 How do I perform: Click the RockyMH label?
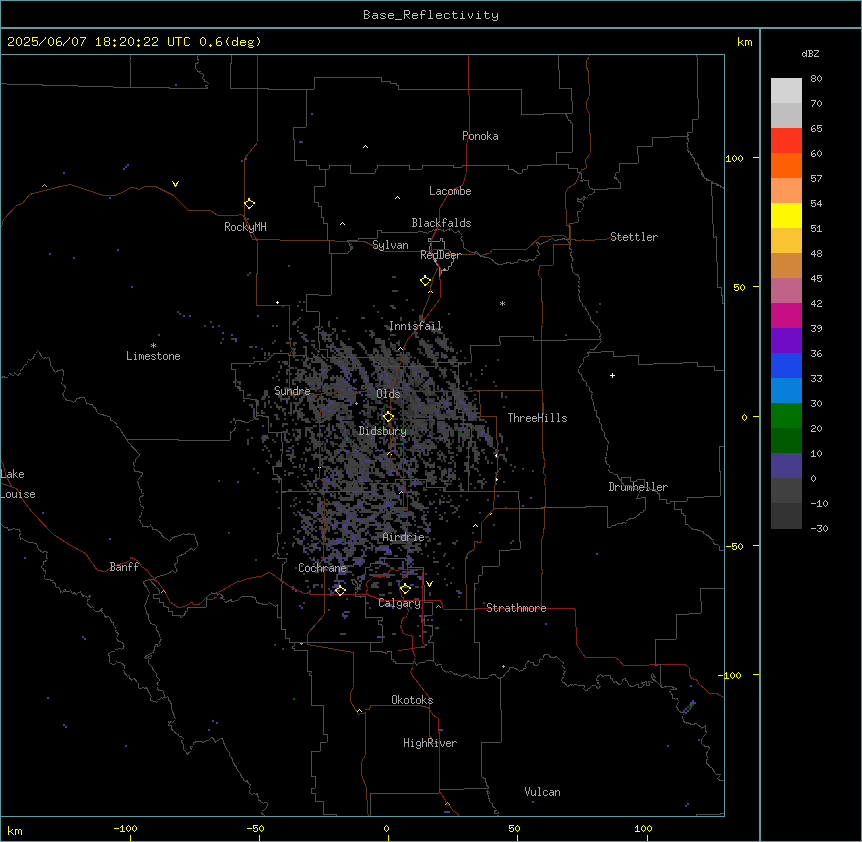coord(245,227)
